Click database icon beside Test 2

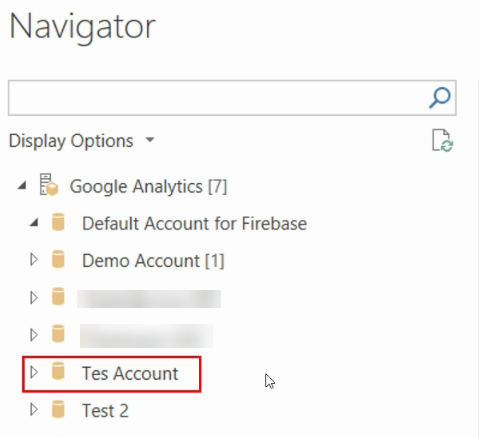click(x=58, y=409)
